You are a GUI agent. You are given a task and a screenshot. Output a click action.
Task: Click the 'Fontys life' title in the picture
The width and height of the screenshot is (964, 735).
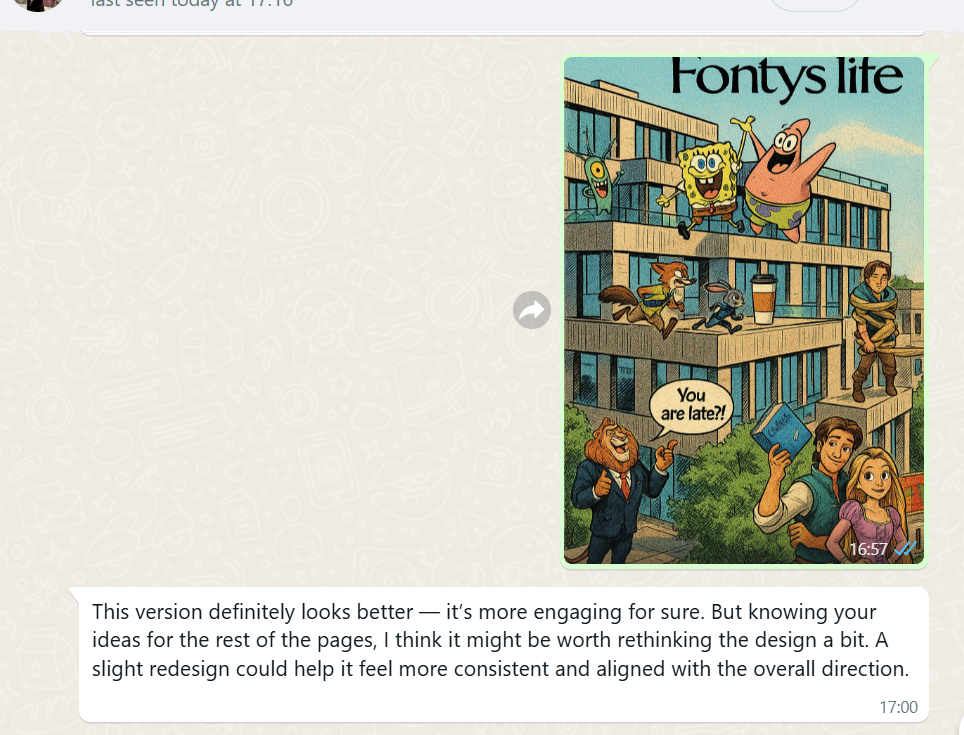click(x=787, y=77)
